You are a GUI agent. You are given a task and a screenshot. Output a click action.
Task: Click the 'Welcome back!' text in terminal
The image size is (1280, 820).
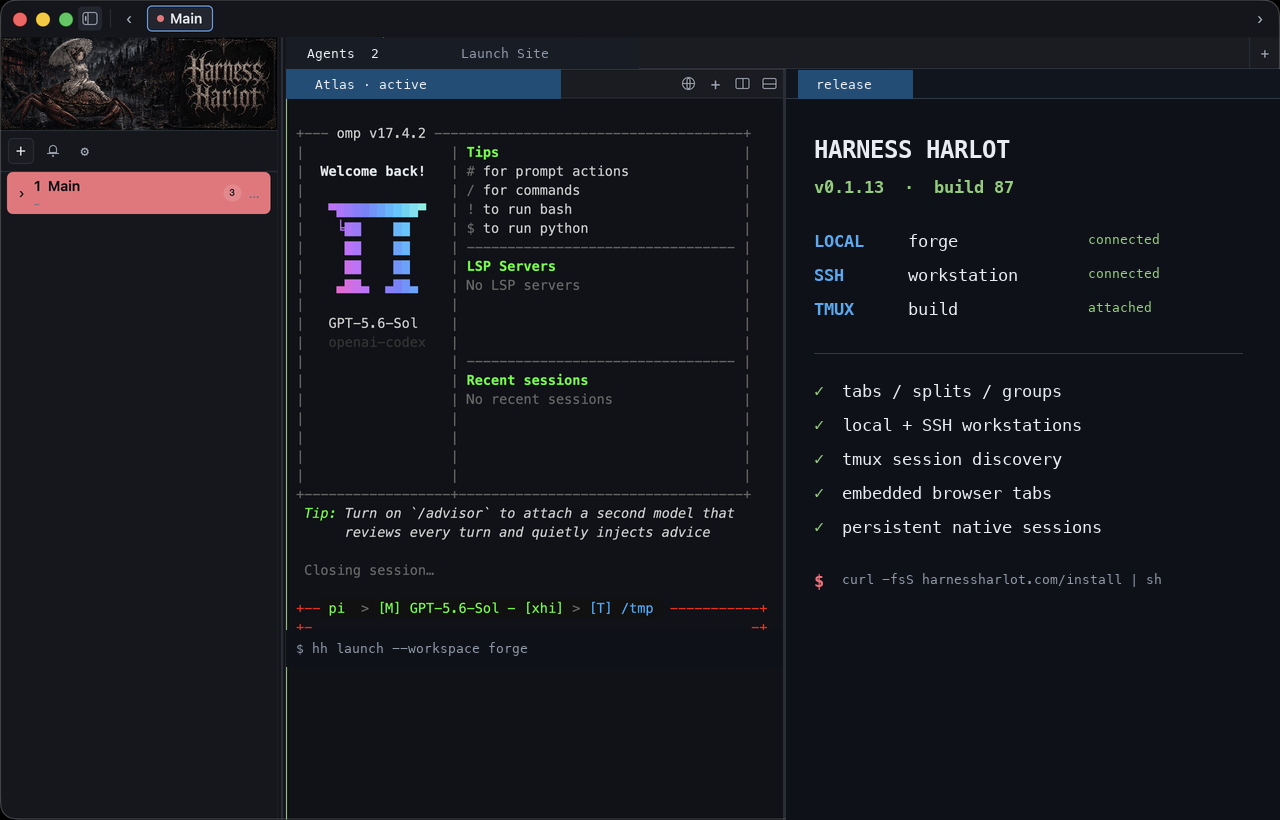coord(373,171)
